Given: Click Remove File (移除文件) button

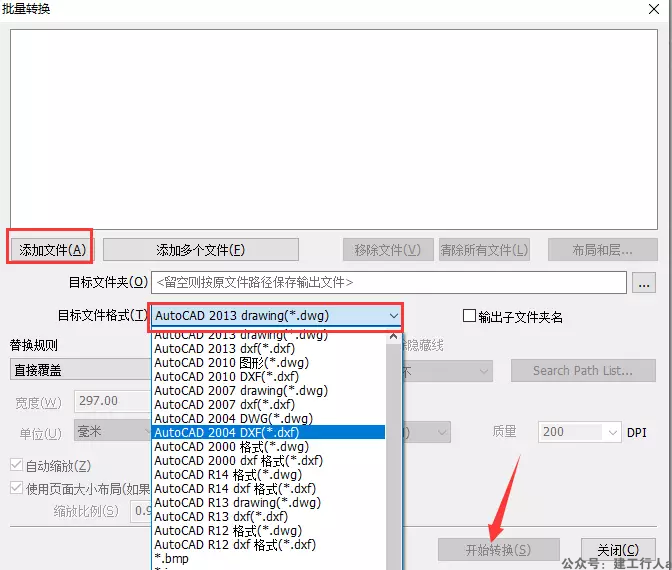Looking at the screenshot, I should pyautogui.click(x=388, y=250).
